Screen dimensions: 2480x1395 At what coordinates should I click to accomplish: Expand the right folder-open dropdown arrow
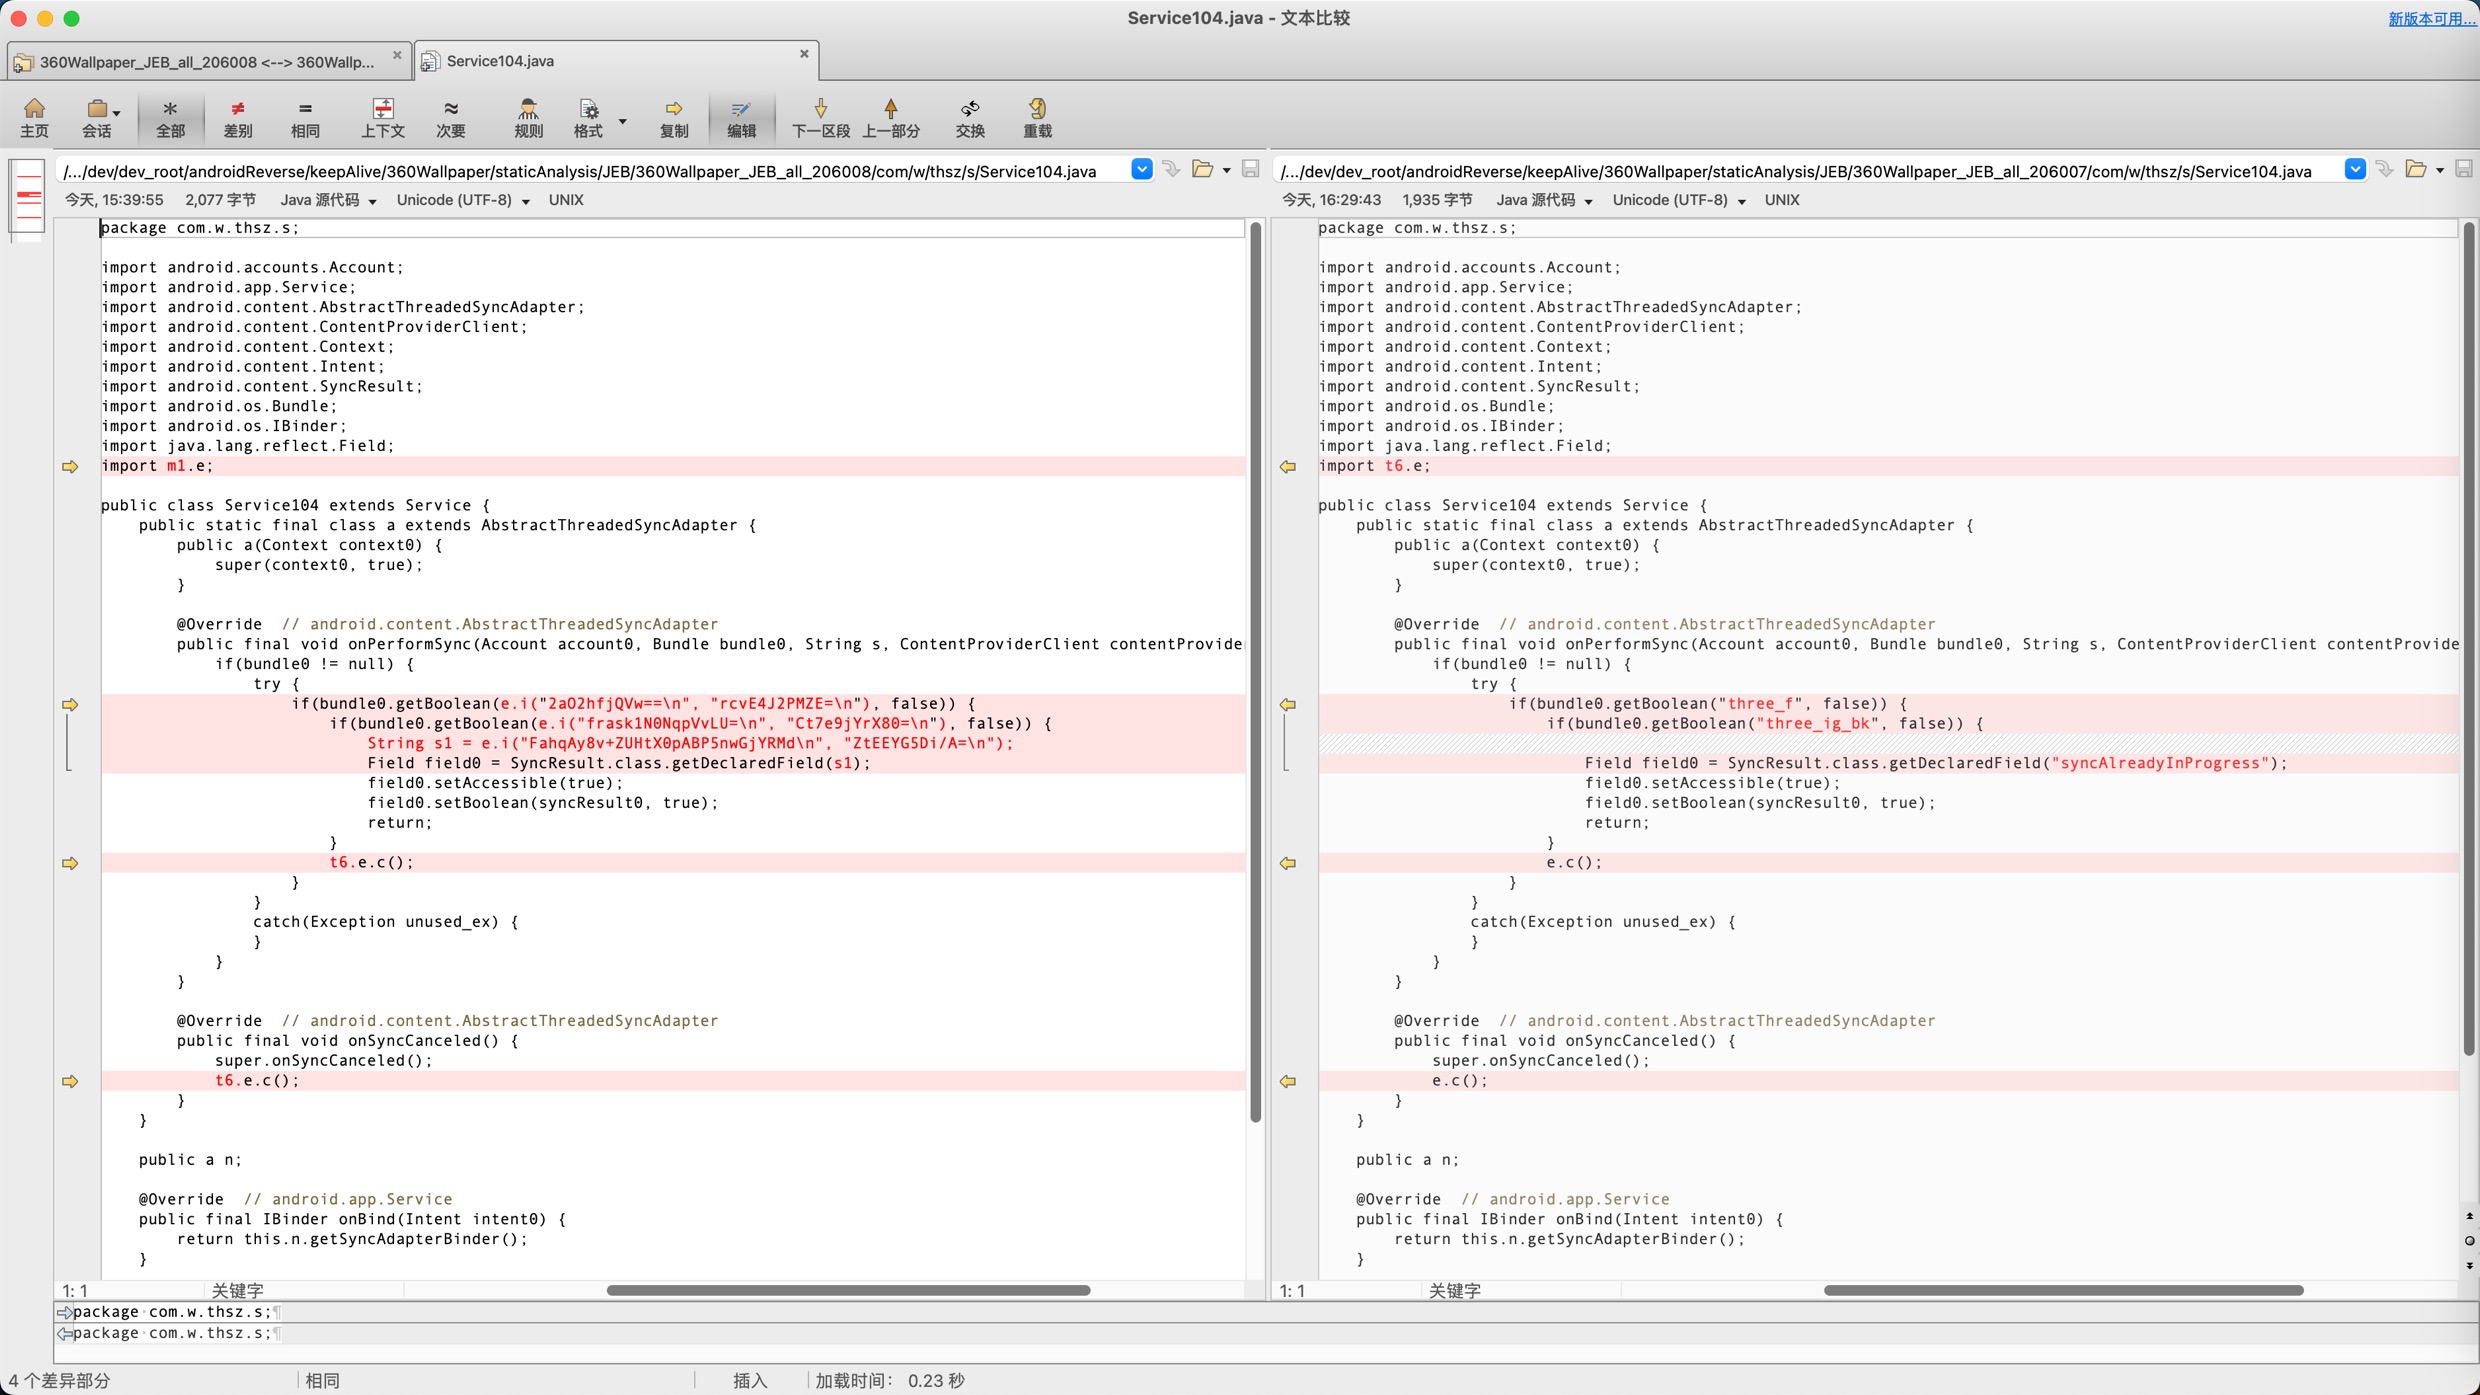coord(2440,171)
